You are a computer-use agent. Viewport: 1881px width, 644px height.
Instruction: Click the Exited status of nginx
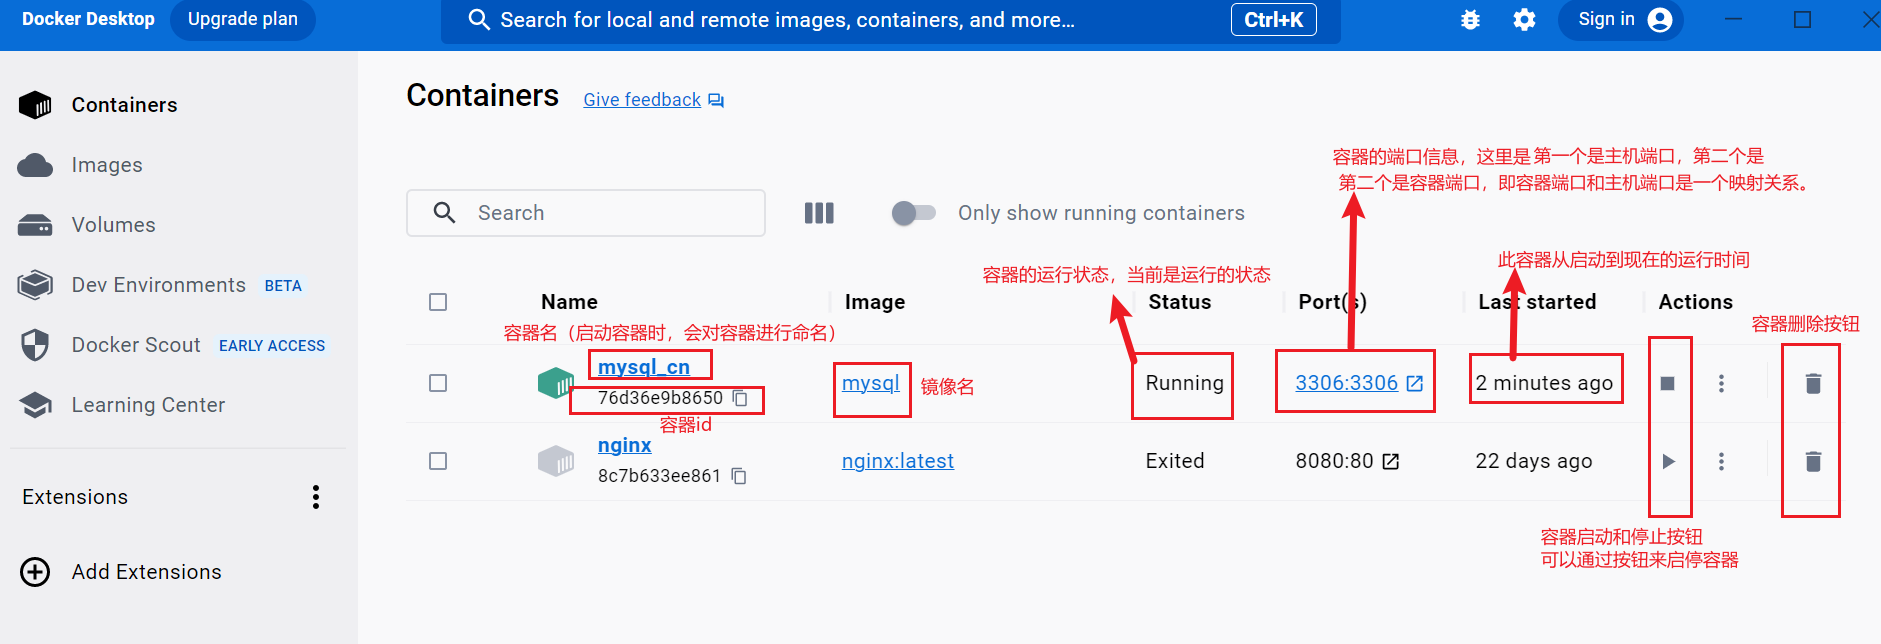coord(1175,461)
